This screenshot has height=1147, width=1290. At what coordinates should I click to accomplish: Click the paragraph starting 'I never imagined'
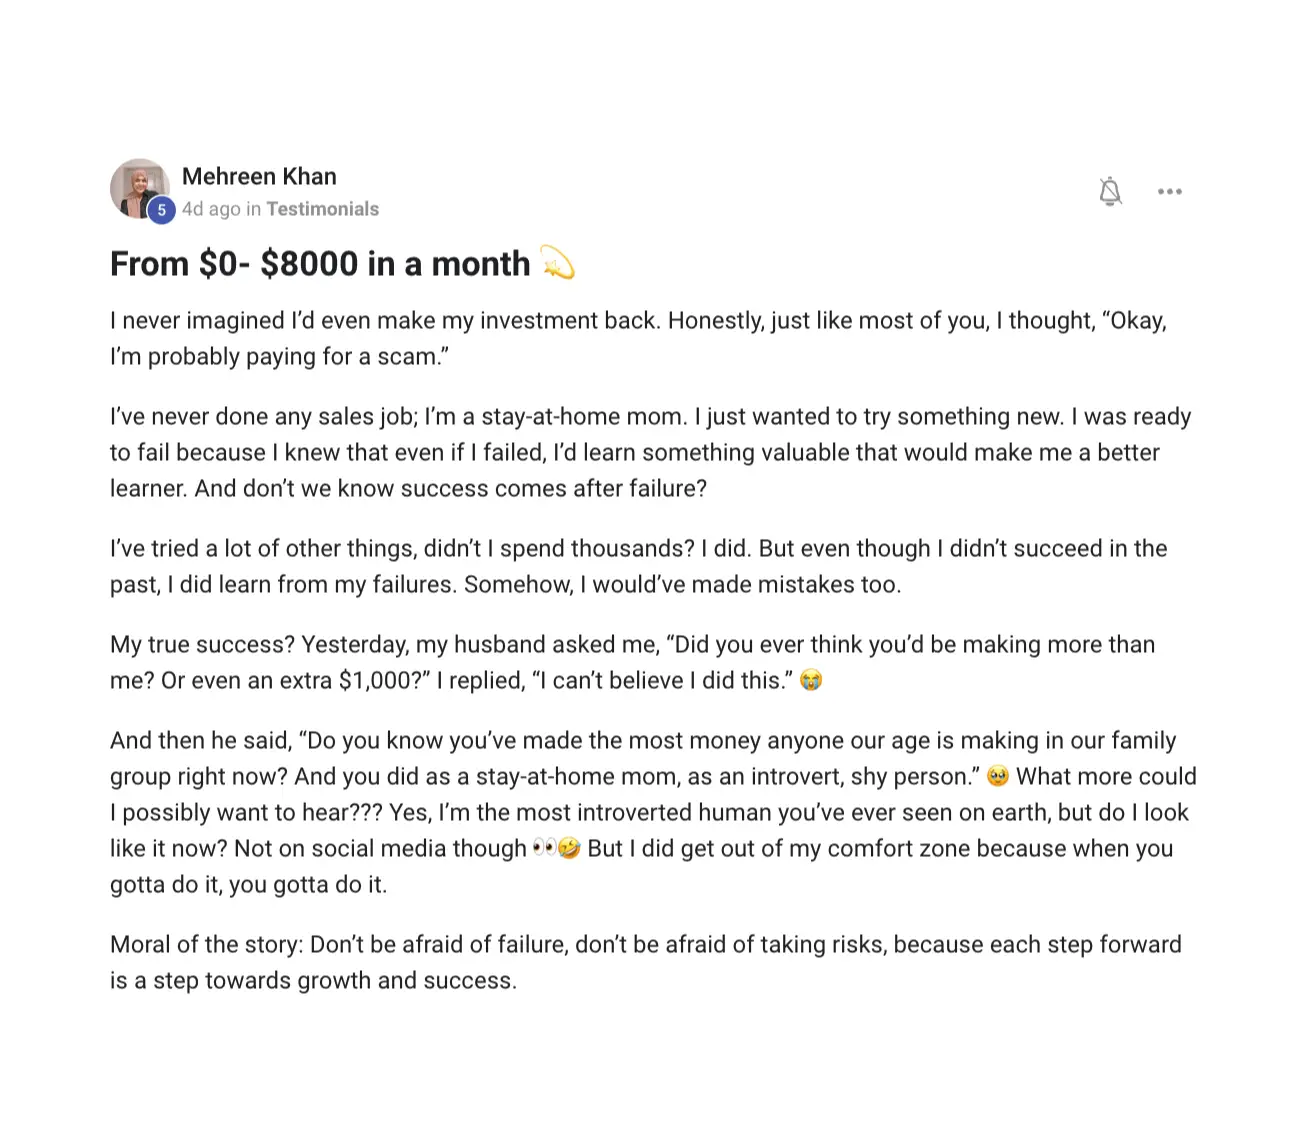tap(638, 338)
